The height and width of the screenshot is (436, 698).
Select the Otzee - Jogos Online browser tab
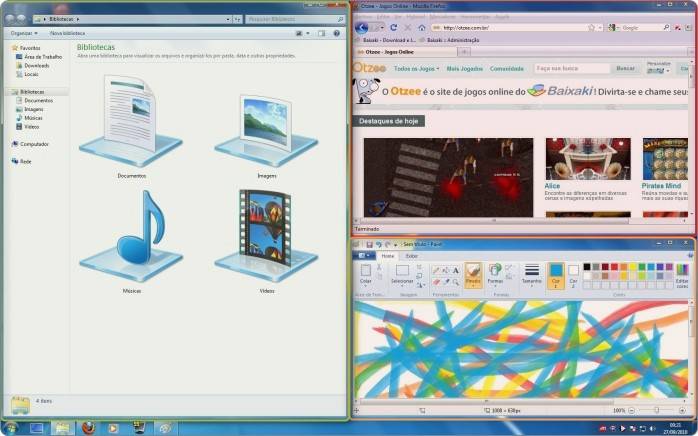(405, 52)
